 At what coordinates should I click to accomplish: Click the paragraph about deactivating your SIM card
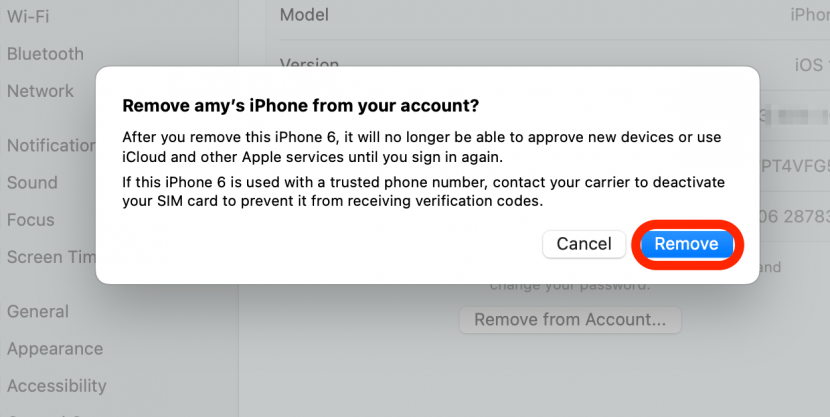point(420,192)
